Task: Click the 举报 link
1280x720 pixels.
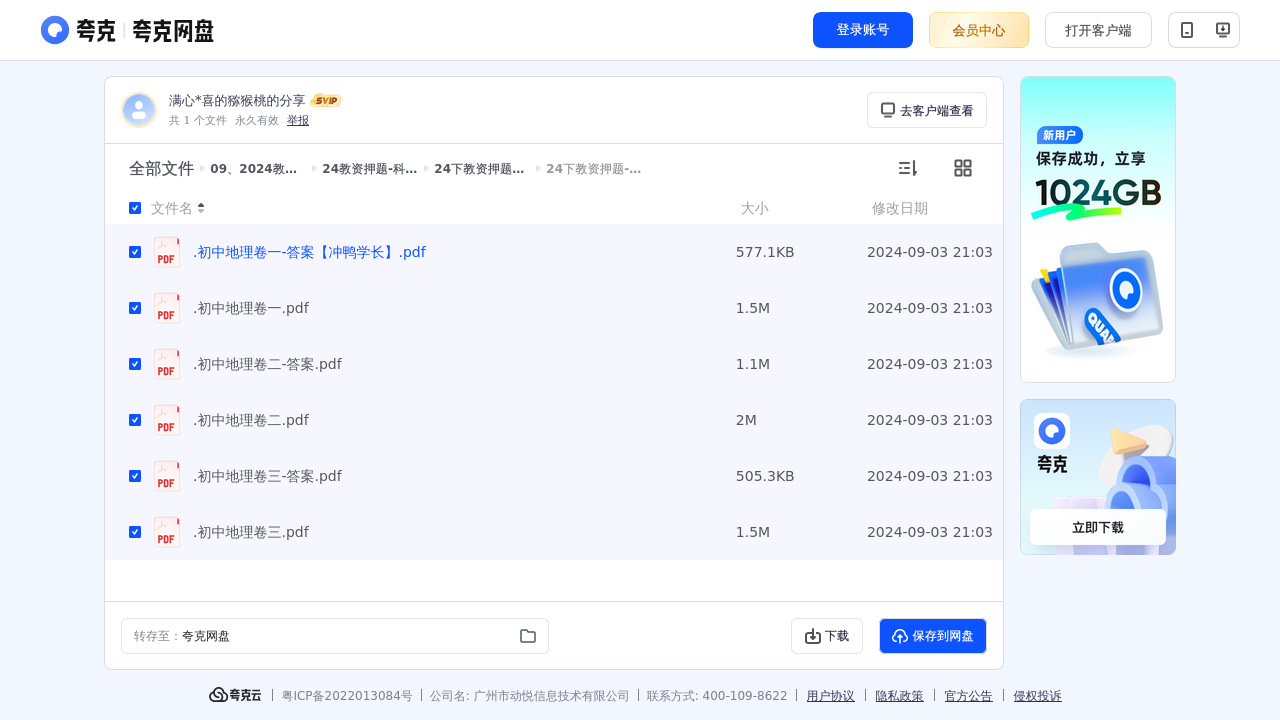Action: [298, 120]
